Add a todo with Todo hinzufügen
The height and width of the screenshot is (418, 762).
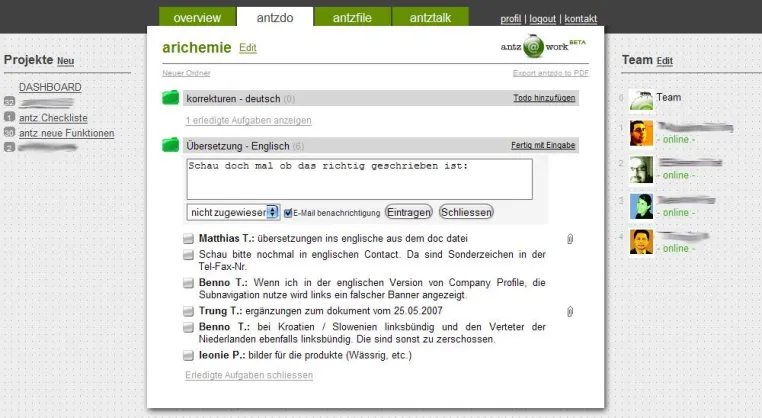(x=544, y=98)
